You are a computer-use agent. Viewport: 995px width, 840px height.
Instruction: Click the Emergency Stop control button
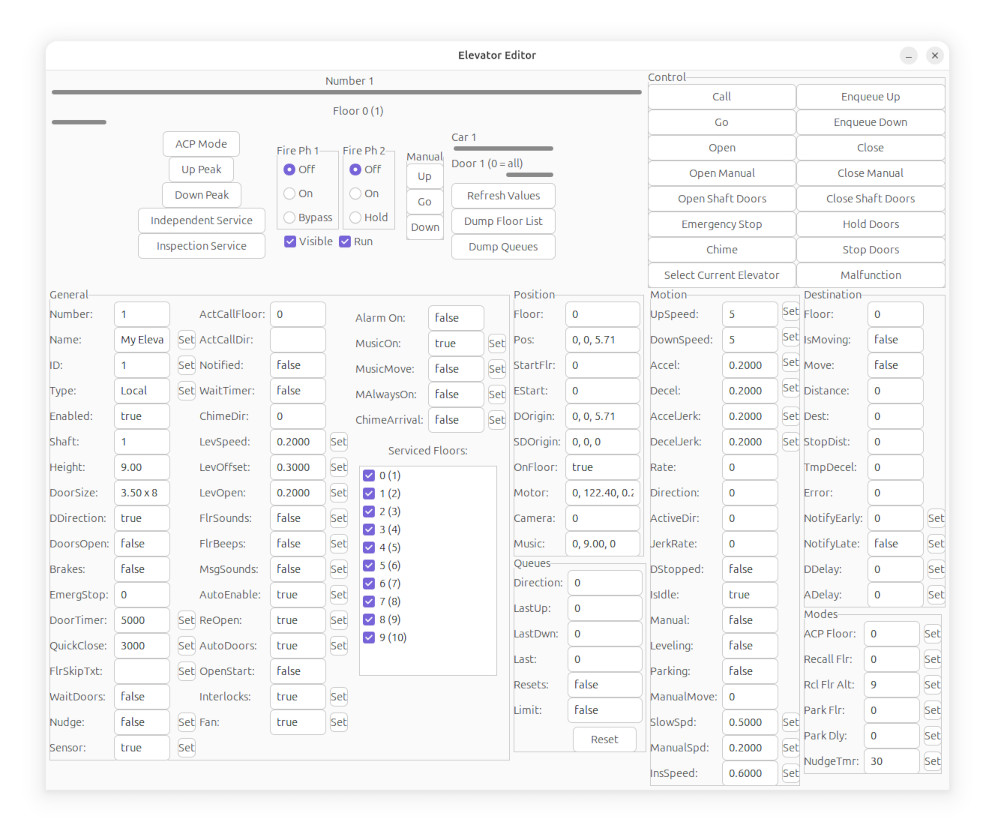pos(722,224)
